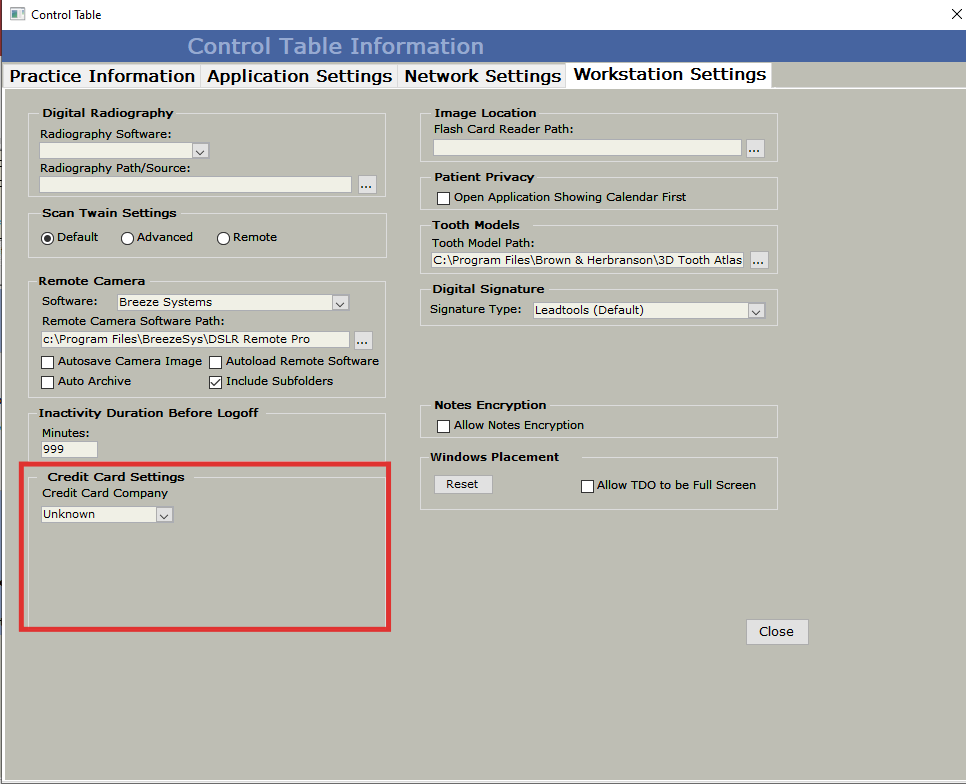Select the Advanced scan twain option
Screen dimensions: 966x784
tap(127, 238)
